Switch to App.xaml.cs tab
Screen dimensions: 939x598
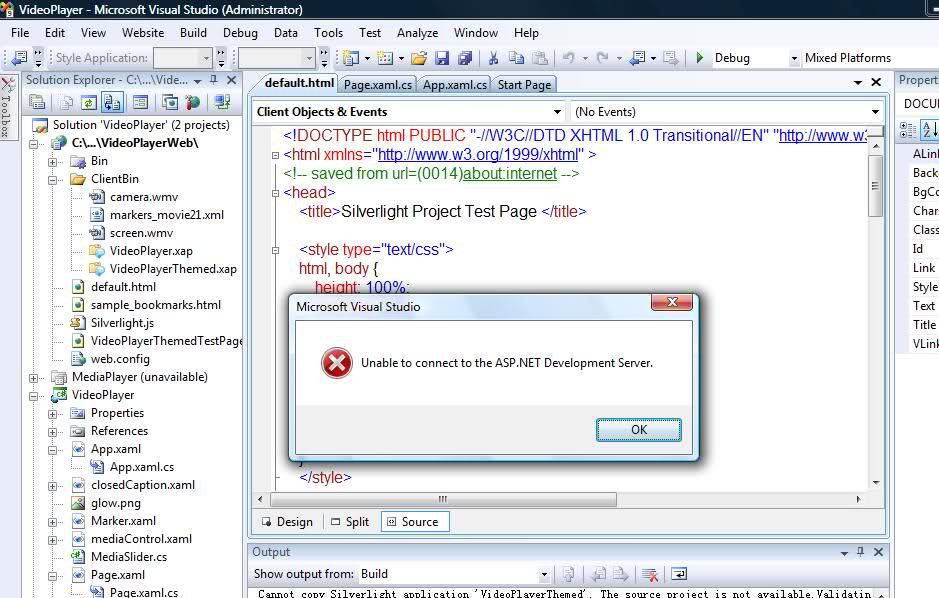455,84
